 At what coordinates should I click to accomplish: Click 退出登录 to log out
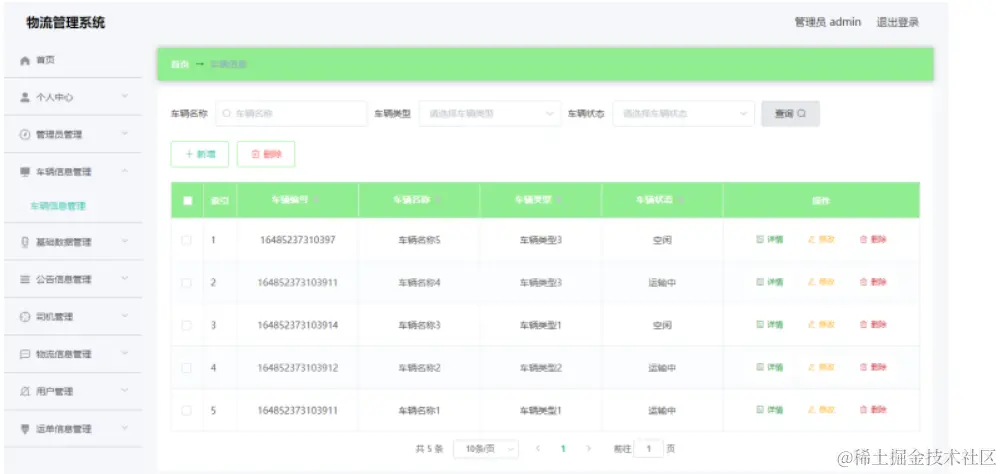[897, 22]
